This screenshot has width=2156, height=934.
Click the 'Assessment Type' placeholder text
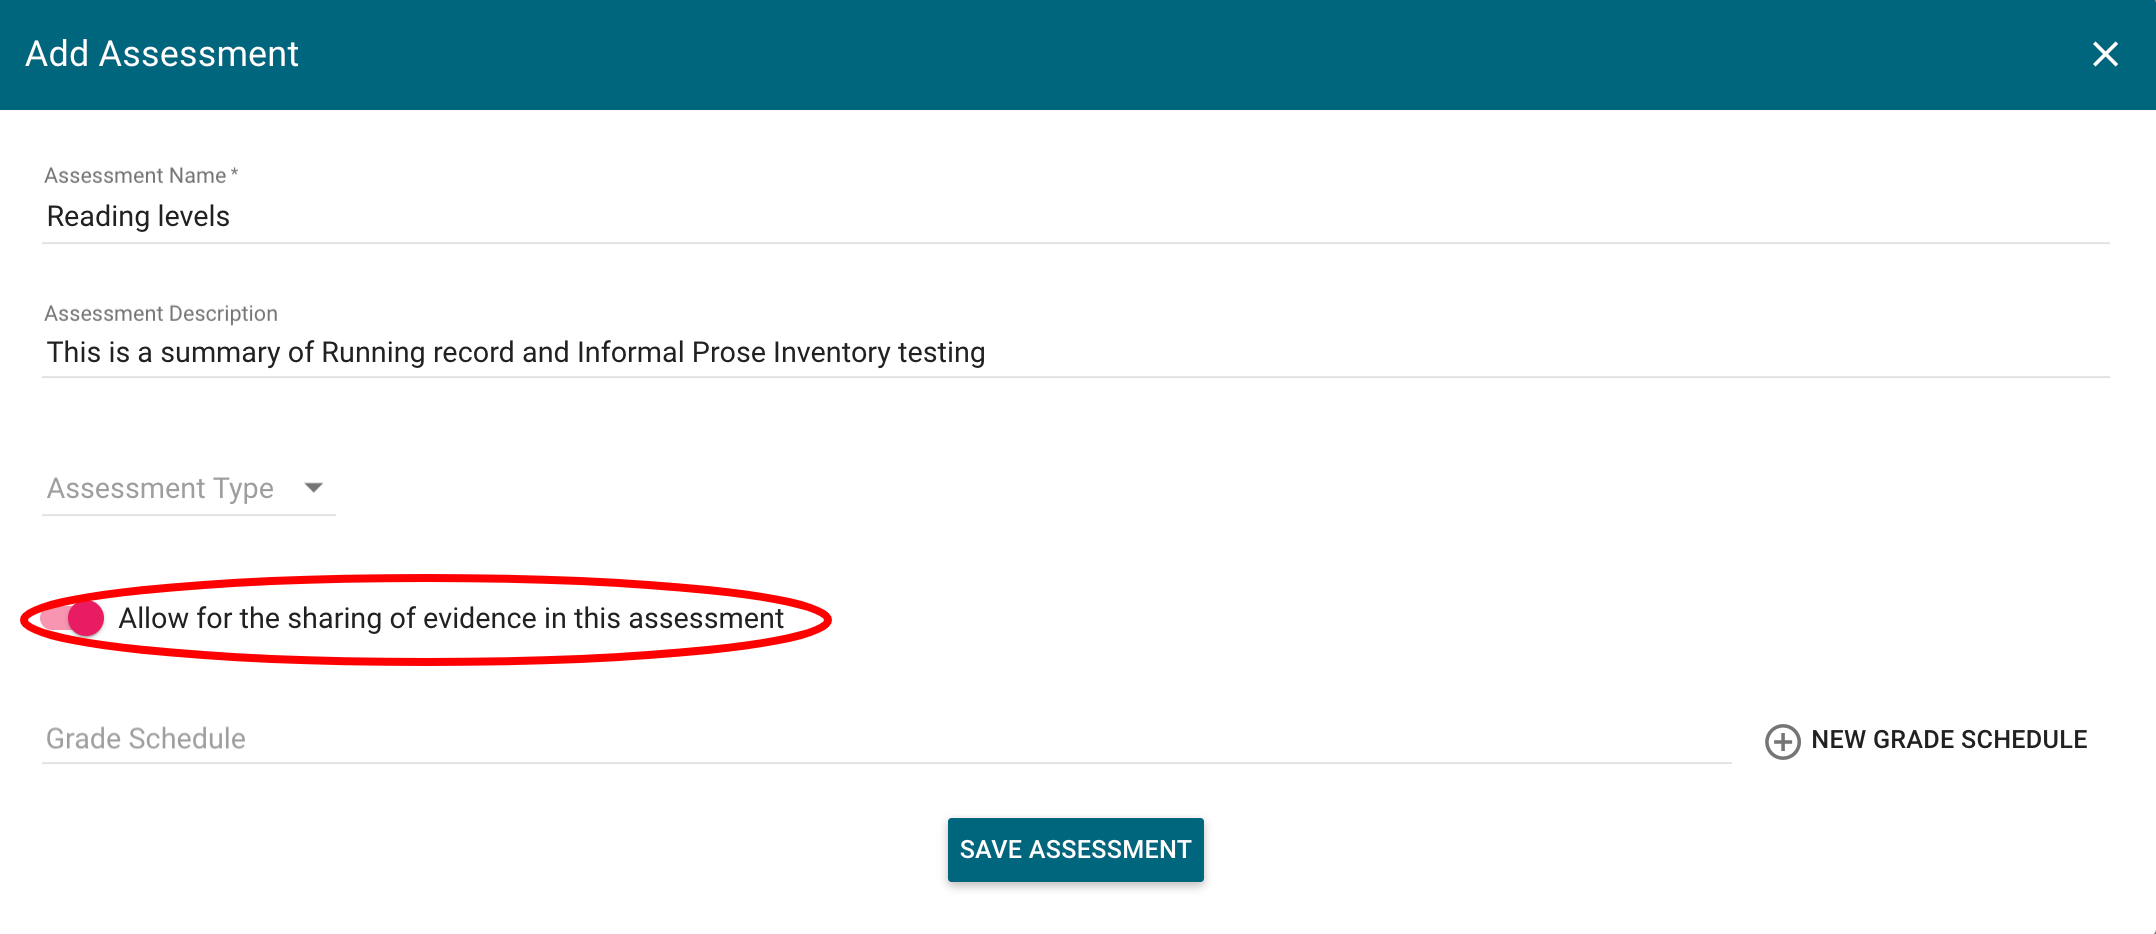(160, 488)
